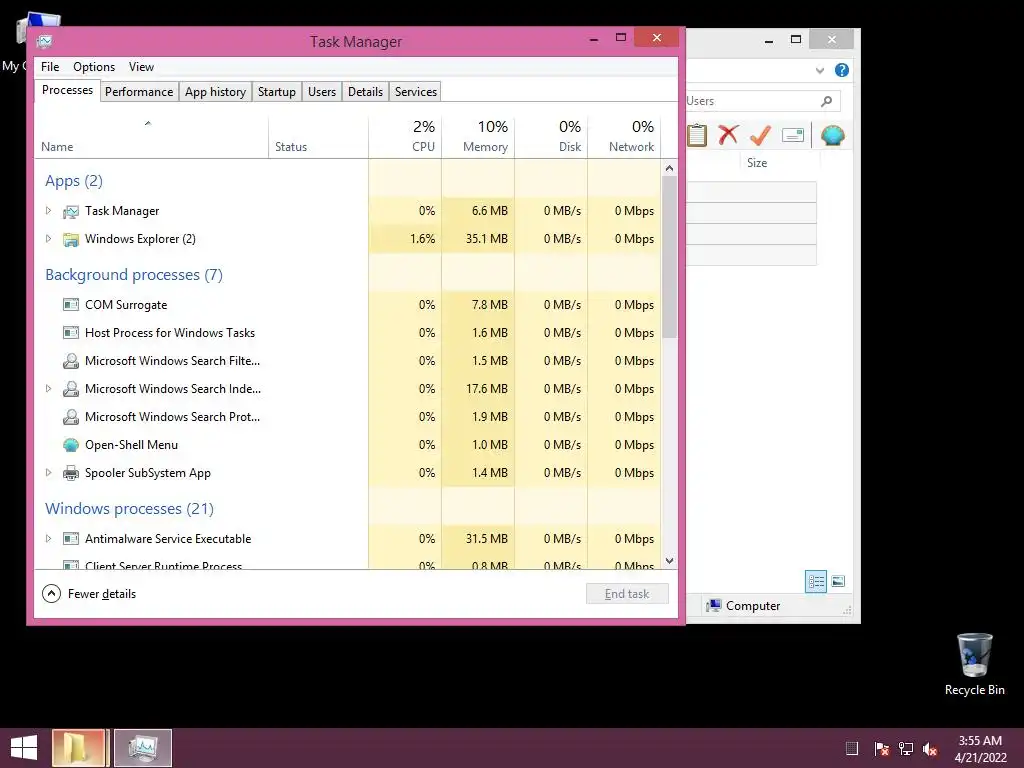The image size is (1024, 768).
Task: Click the Antimalware Service Executable icon
Action: 71,539
